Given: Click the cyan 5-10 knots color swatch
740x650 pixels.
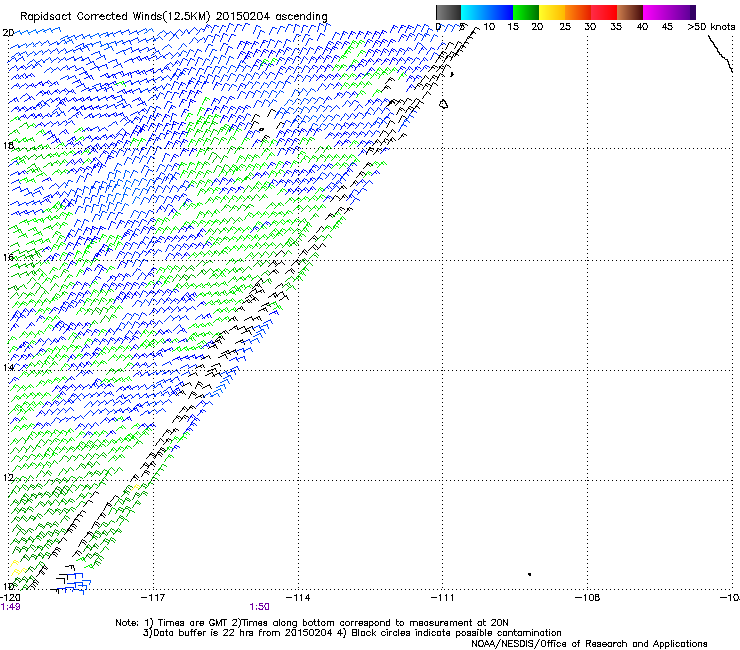Looking at the screenshot, I should [x=474, y=12].
